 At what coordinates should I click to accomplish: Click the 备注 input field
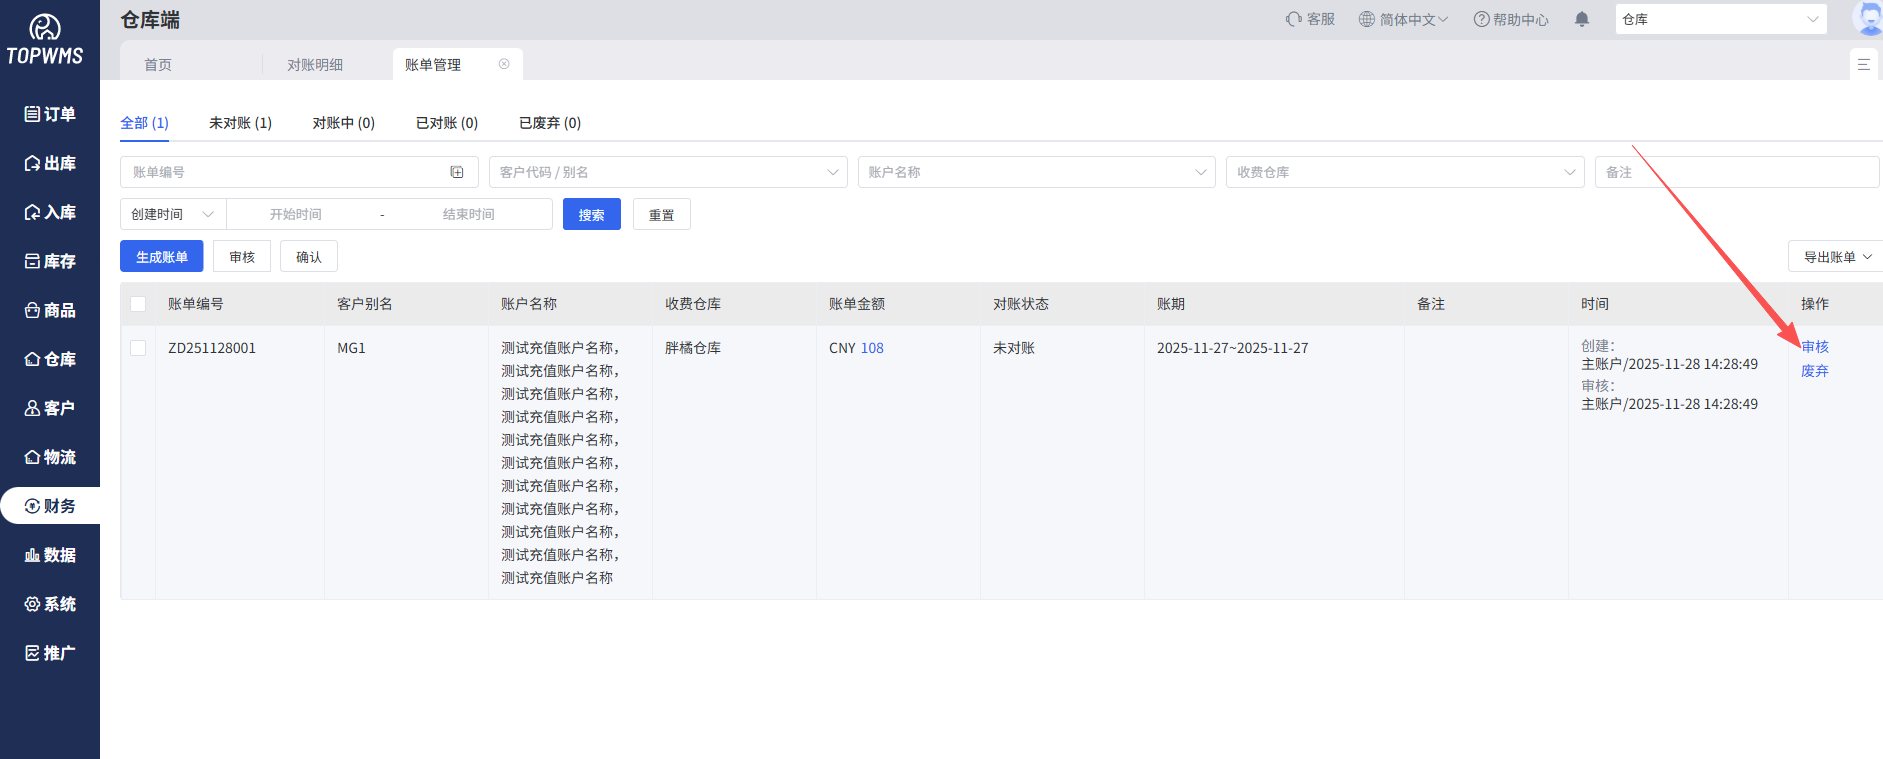click(x=1736, y=172)
